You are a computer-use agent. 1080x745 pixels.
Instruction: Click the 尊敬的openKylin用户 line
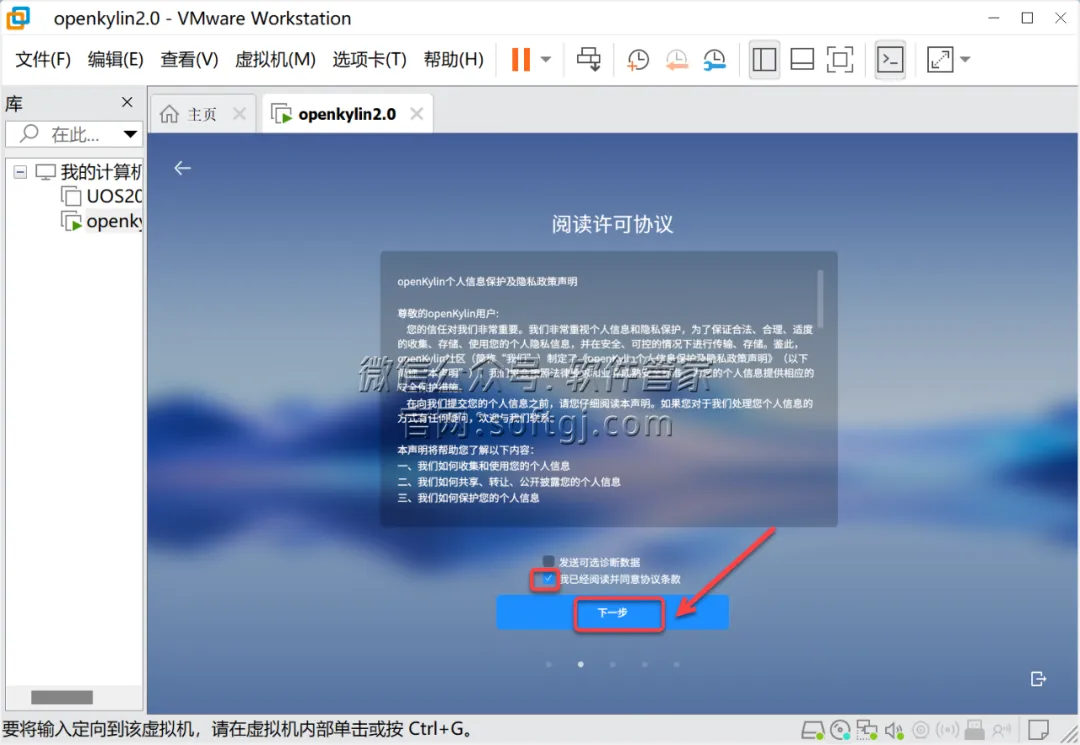[448, 313]
